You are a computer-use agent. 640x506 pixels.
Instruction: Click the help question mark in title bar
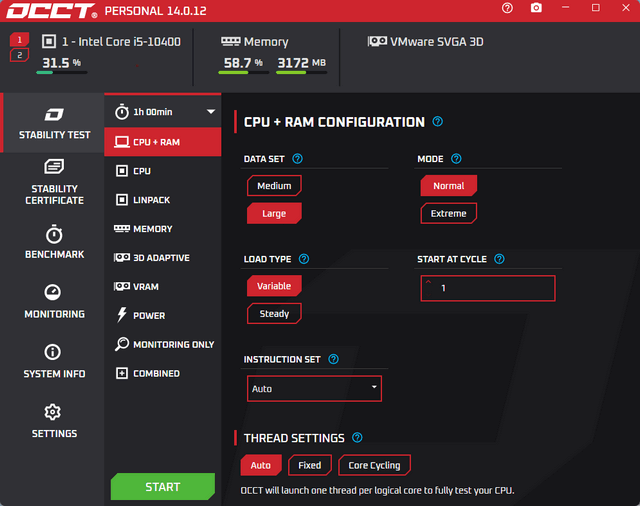click(508, 8)
